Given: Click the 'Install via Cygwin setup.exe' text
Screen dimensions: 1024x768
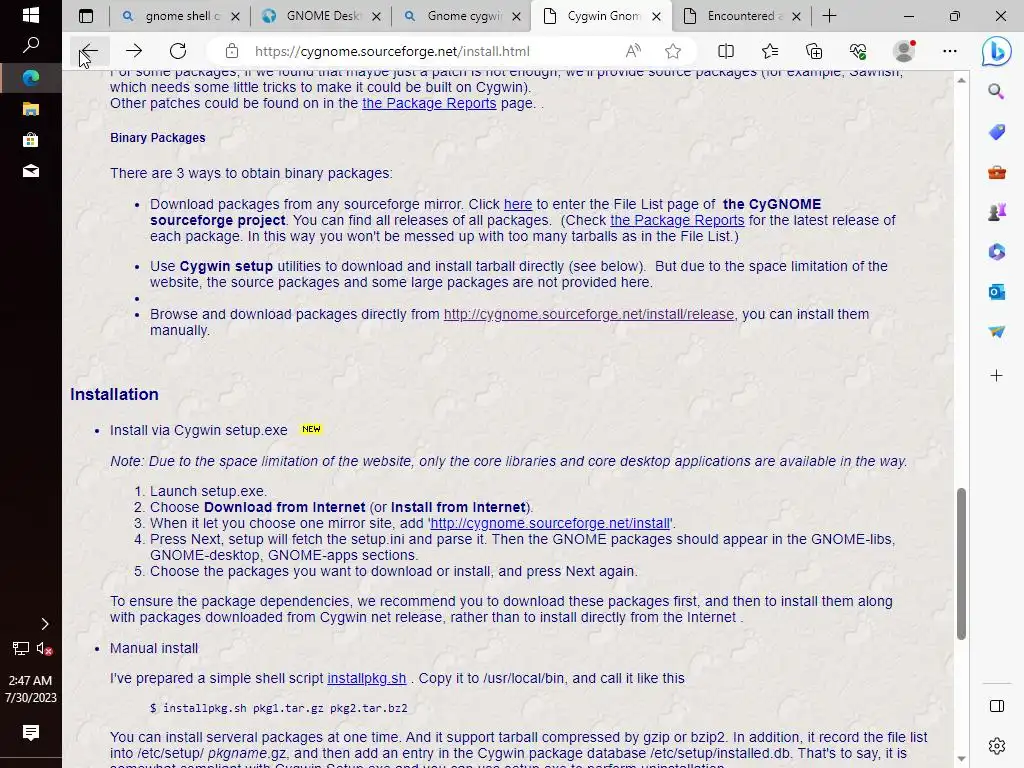Looking at the screenshot, I should pyautogui.click(x=199, y=430).
